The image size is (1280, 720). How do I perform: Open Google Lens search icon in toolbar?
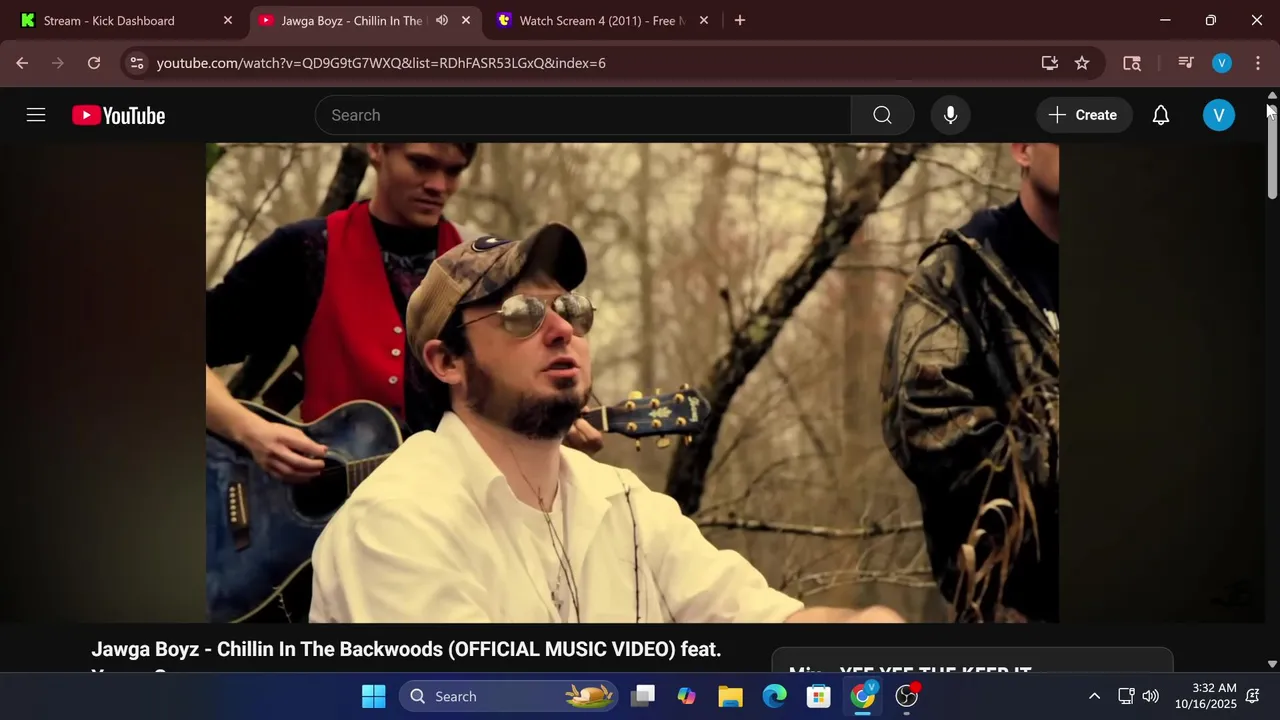point(1132,63)
